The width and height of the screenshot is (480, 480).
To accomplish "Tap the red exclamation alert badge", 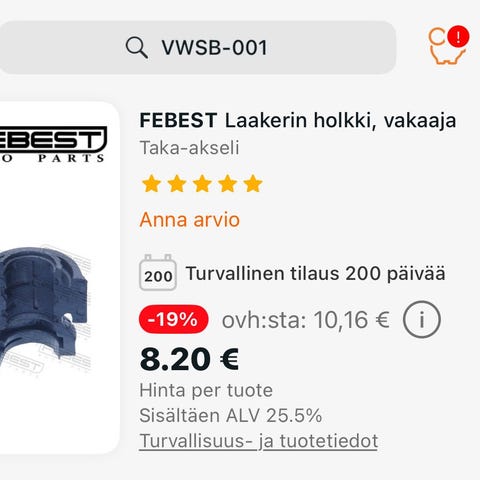I will 458,36.
